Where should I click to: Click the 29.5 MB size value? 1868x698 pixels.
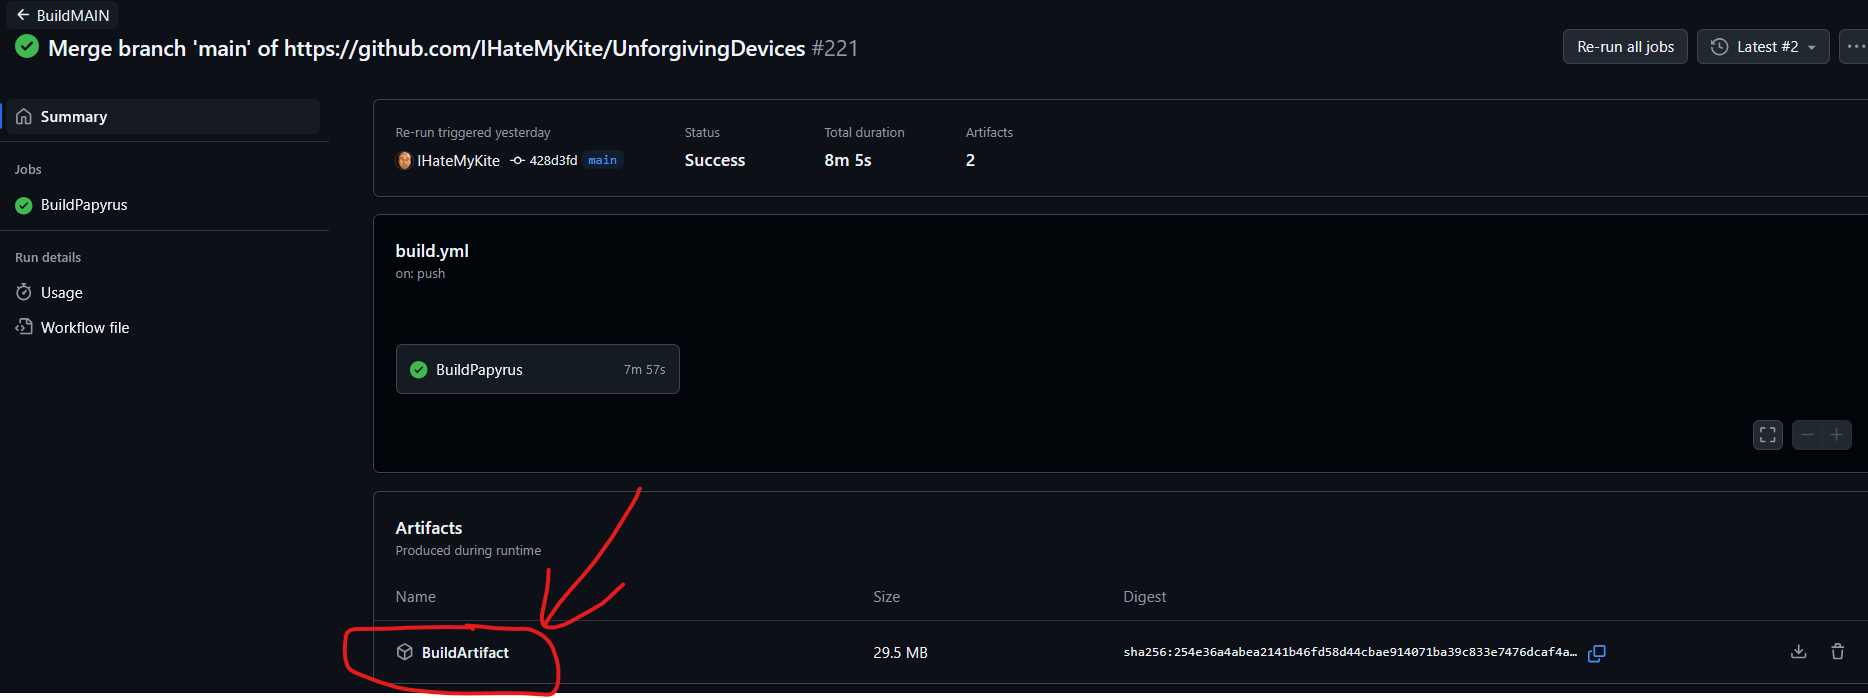(x=900, y=653)
